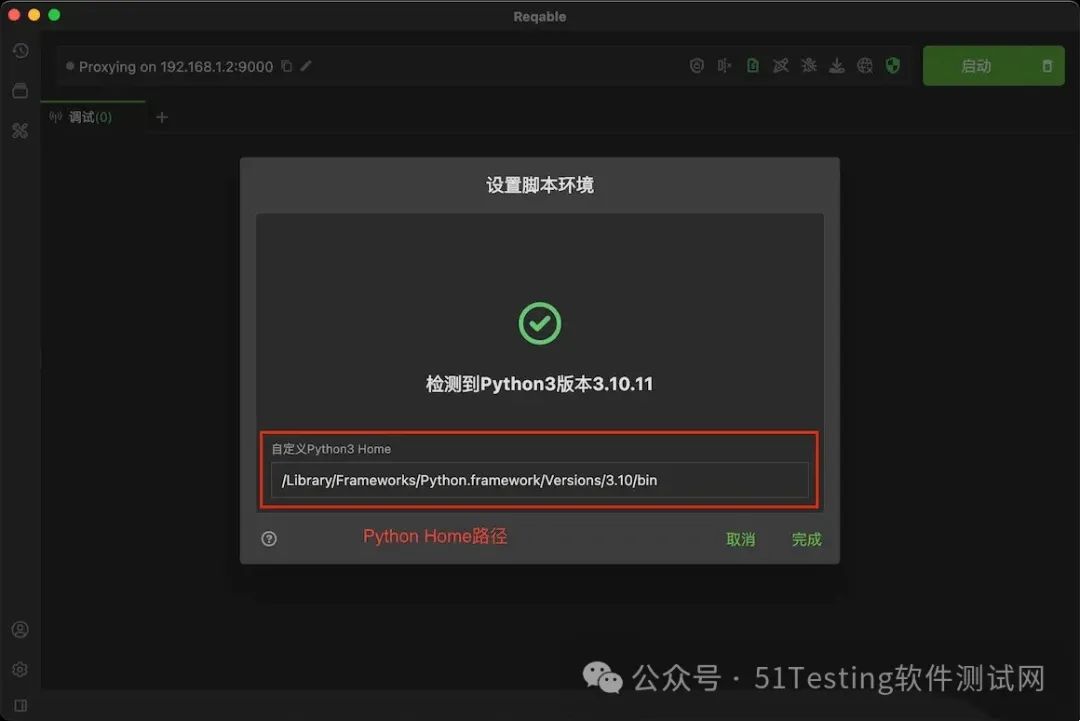Open the history panel in left sidebar

point(20,50)
